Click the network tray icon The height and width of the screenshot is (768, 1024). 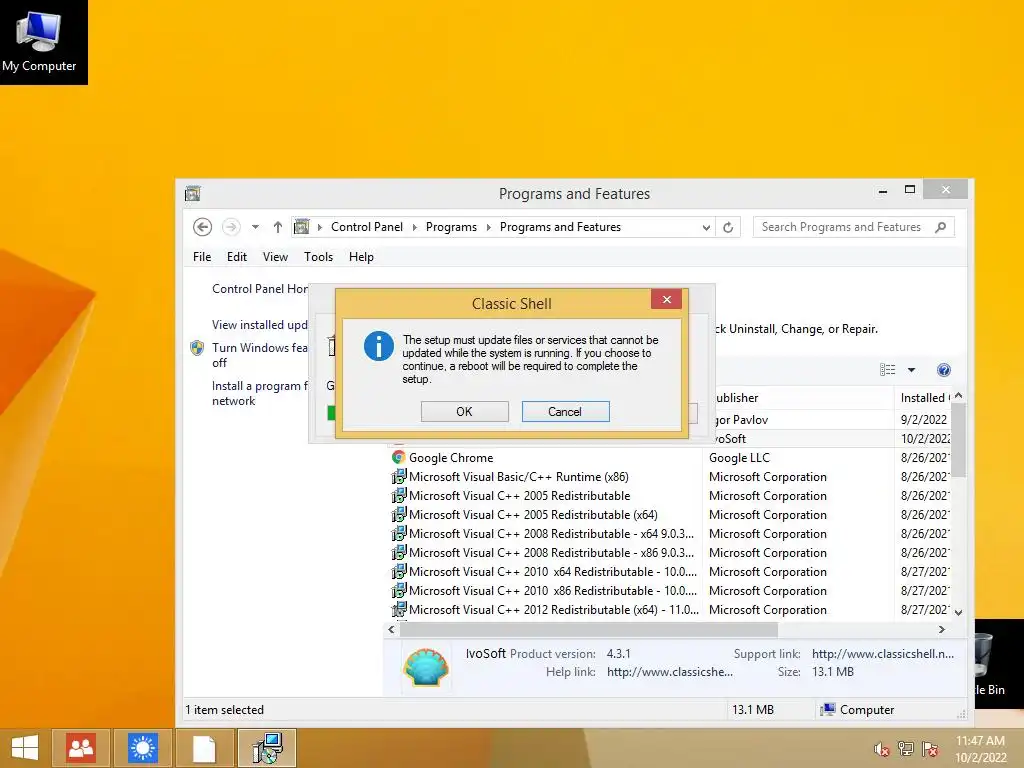point(906,749)
